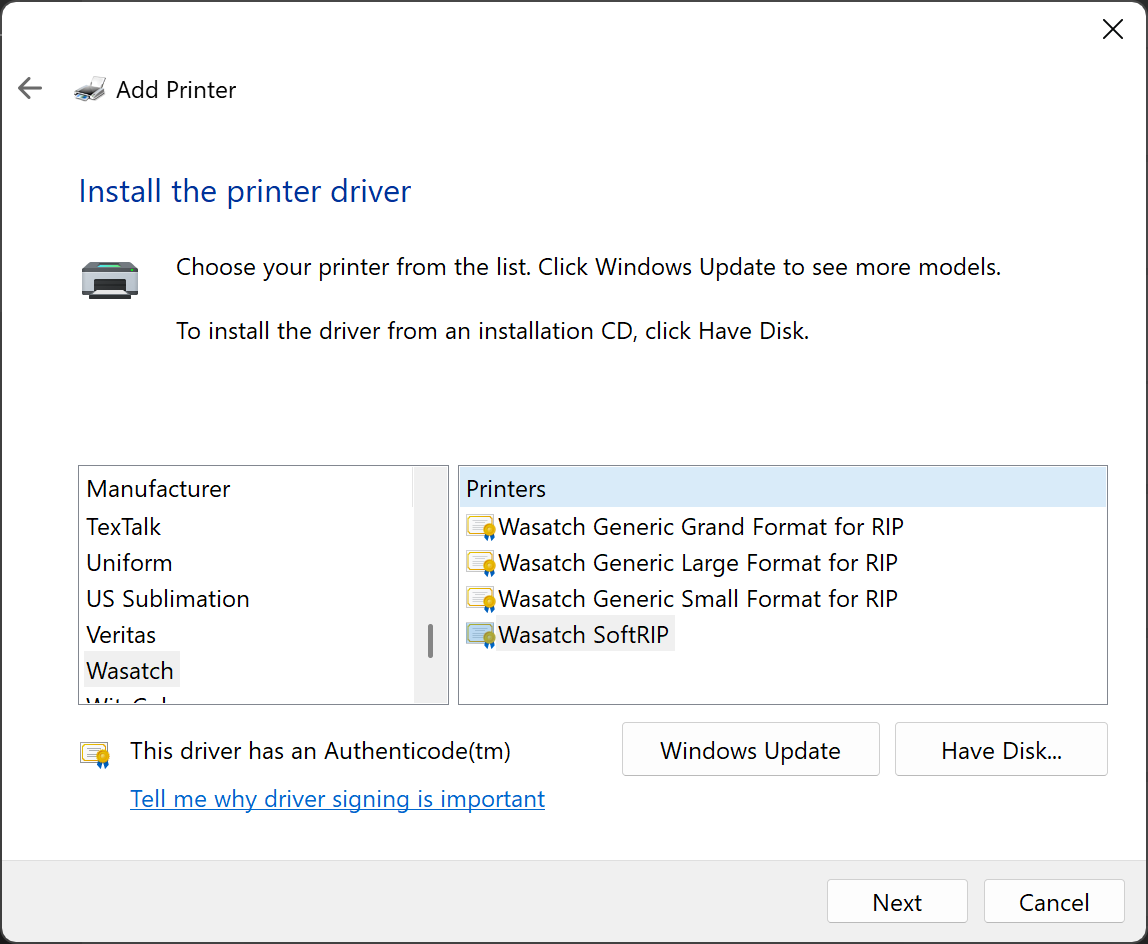Open Windows Update for more models
Image resolution: width=1148 pixels, height=944 pixels.
(750, 750)
